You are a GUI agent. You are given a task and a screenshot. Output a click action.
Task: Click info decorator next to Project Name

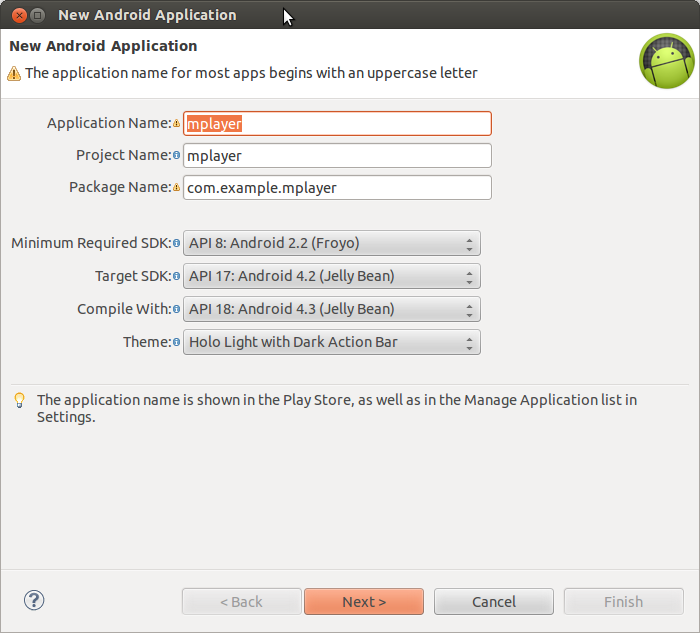point(177,156)
